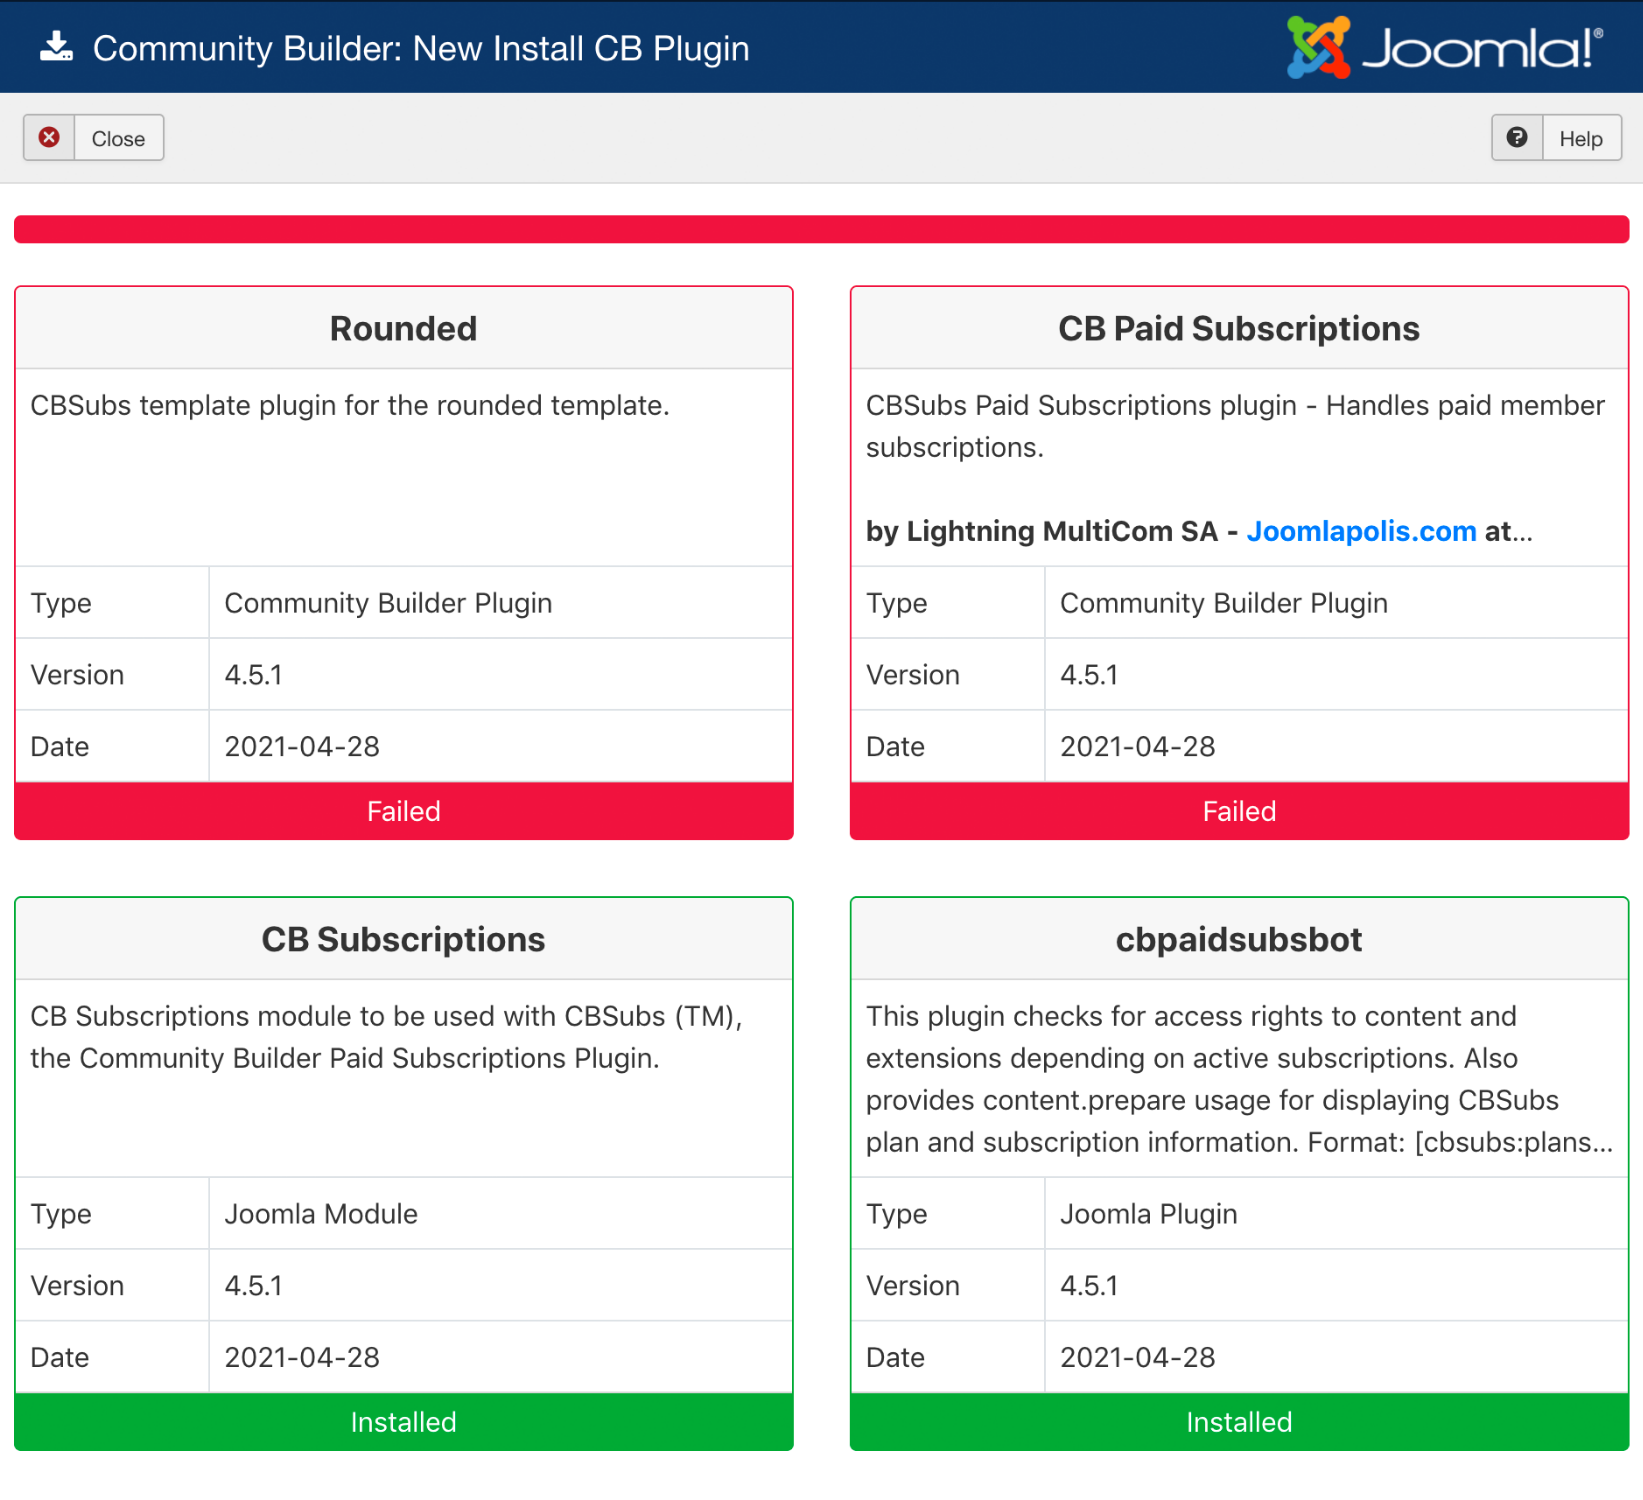Click the Joomla logo
The width and height of the screenshot is (1643, 1500).
(1444, 47)
